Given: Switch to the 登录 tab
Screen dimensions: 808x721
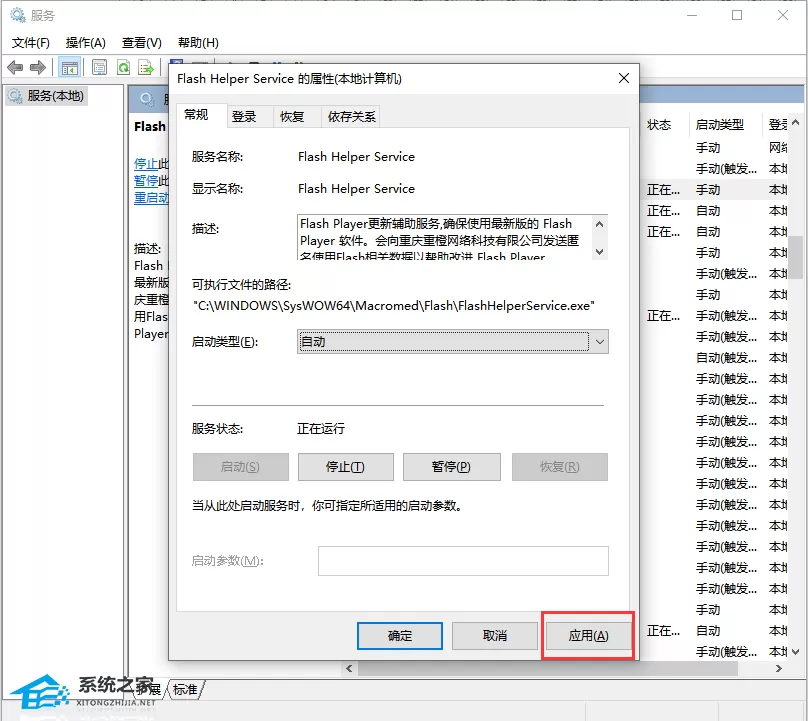Looking at the screenshot, I should 244,117.
